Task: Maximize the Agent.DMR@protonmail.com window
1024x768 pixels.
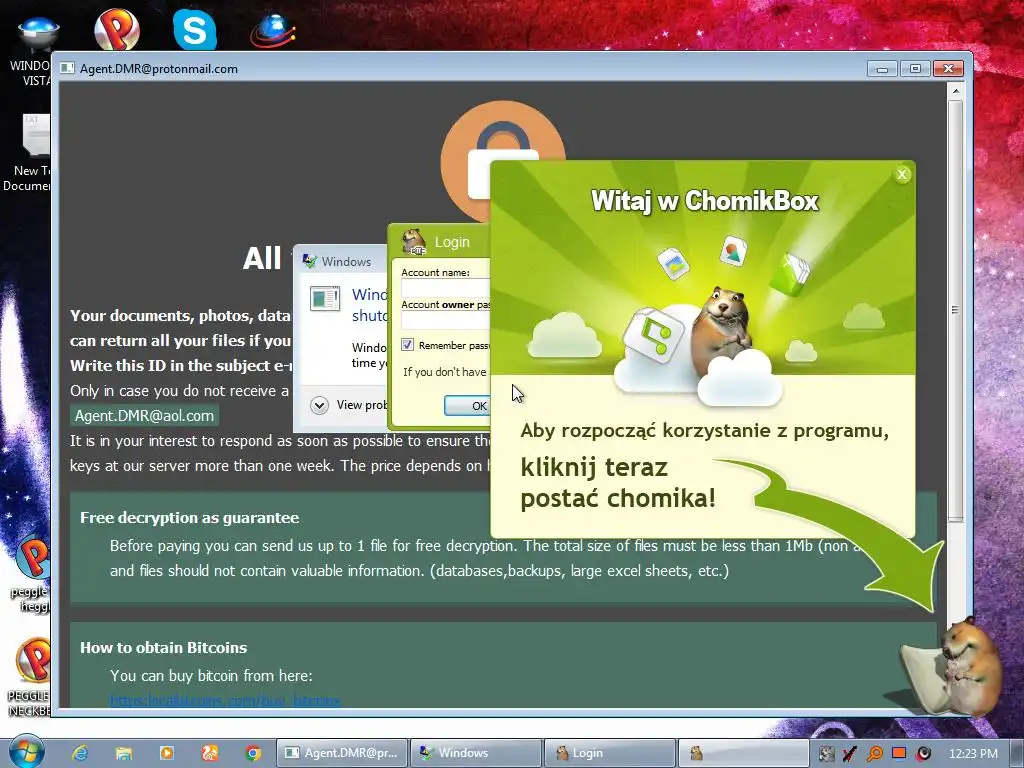Action: pos(915,69)
